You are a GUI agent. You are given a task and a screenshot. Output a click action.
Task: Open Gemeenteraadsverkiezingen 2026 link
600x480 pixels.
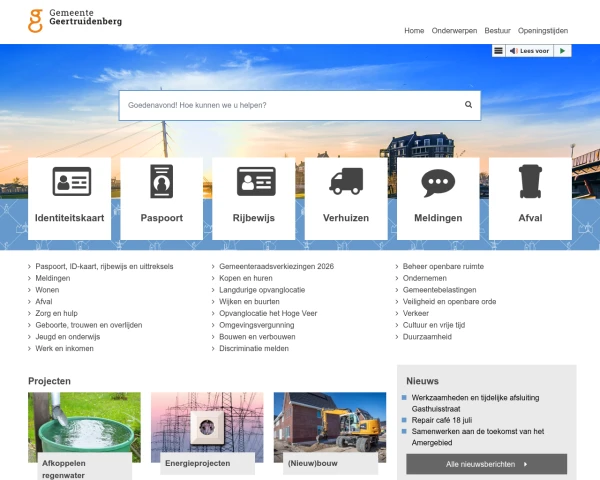[x=276, y=266]
